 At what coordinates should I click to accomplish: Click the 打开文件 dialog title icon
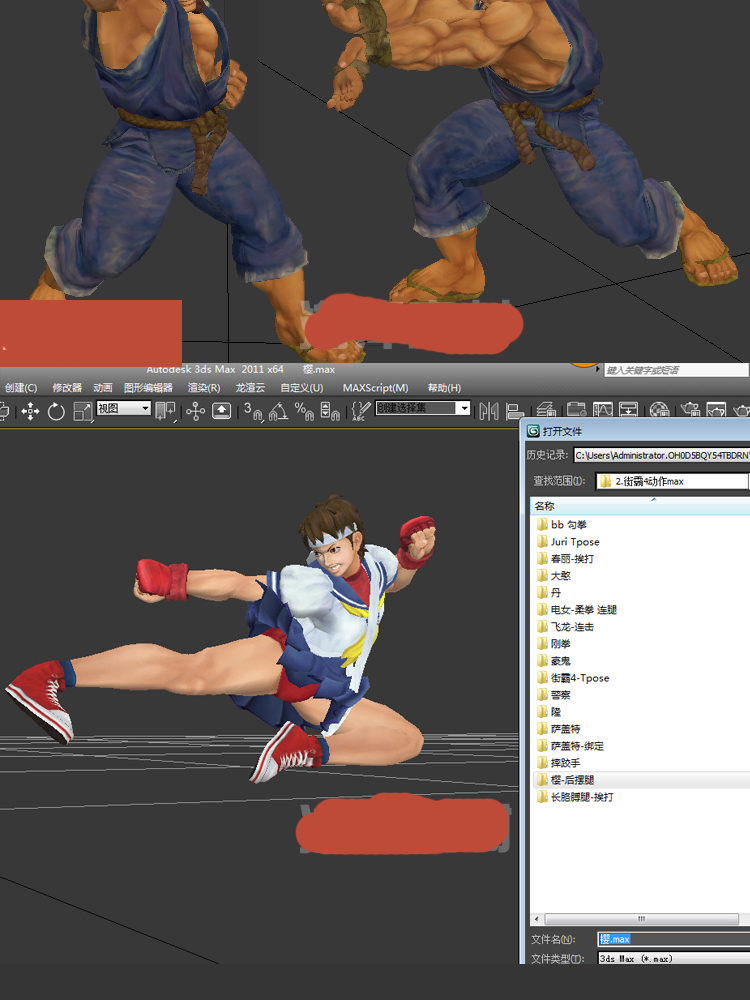533,431
